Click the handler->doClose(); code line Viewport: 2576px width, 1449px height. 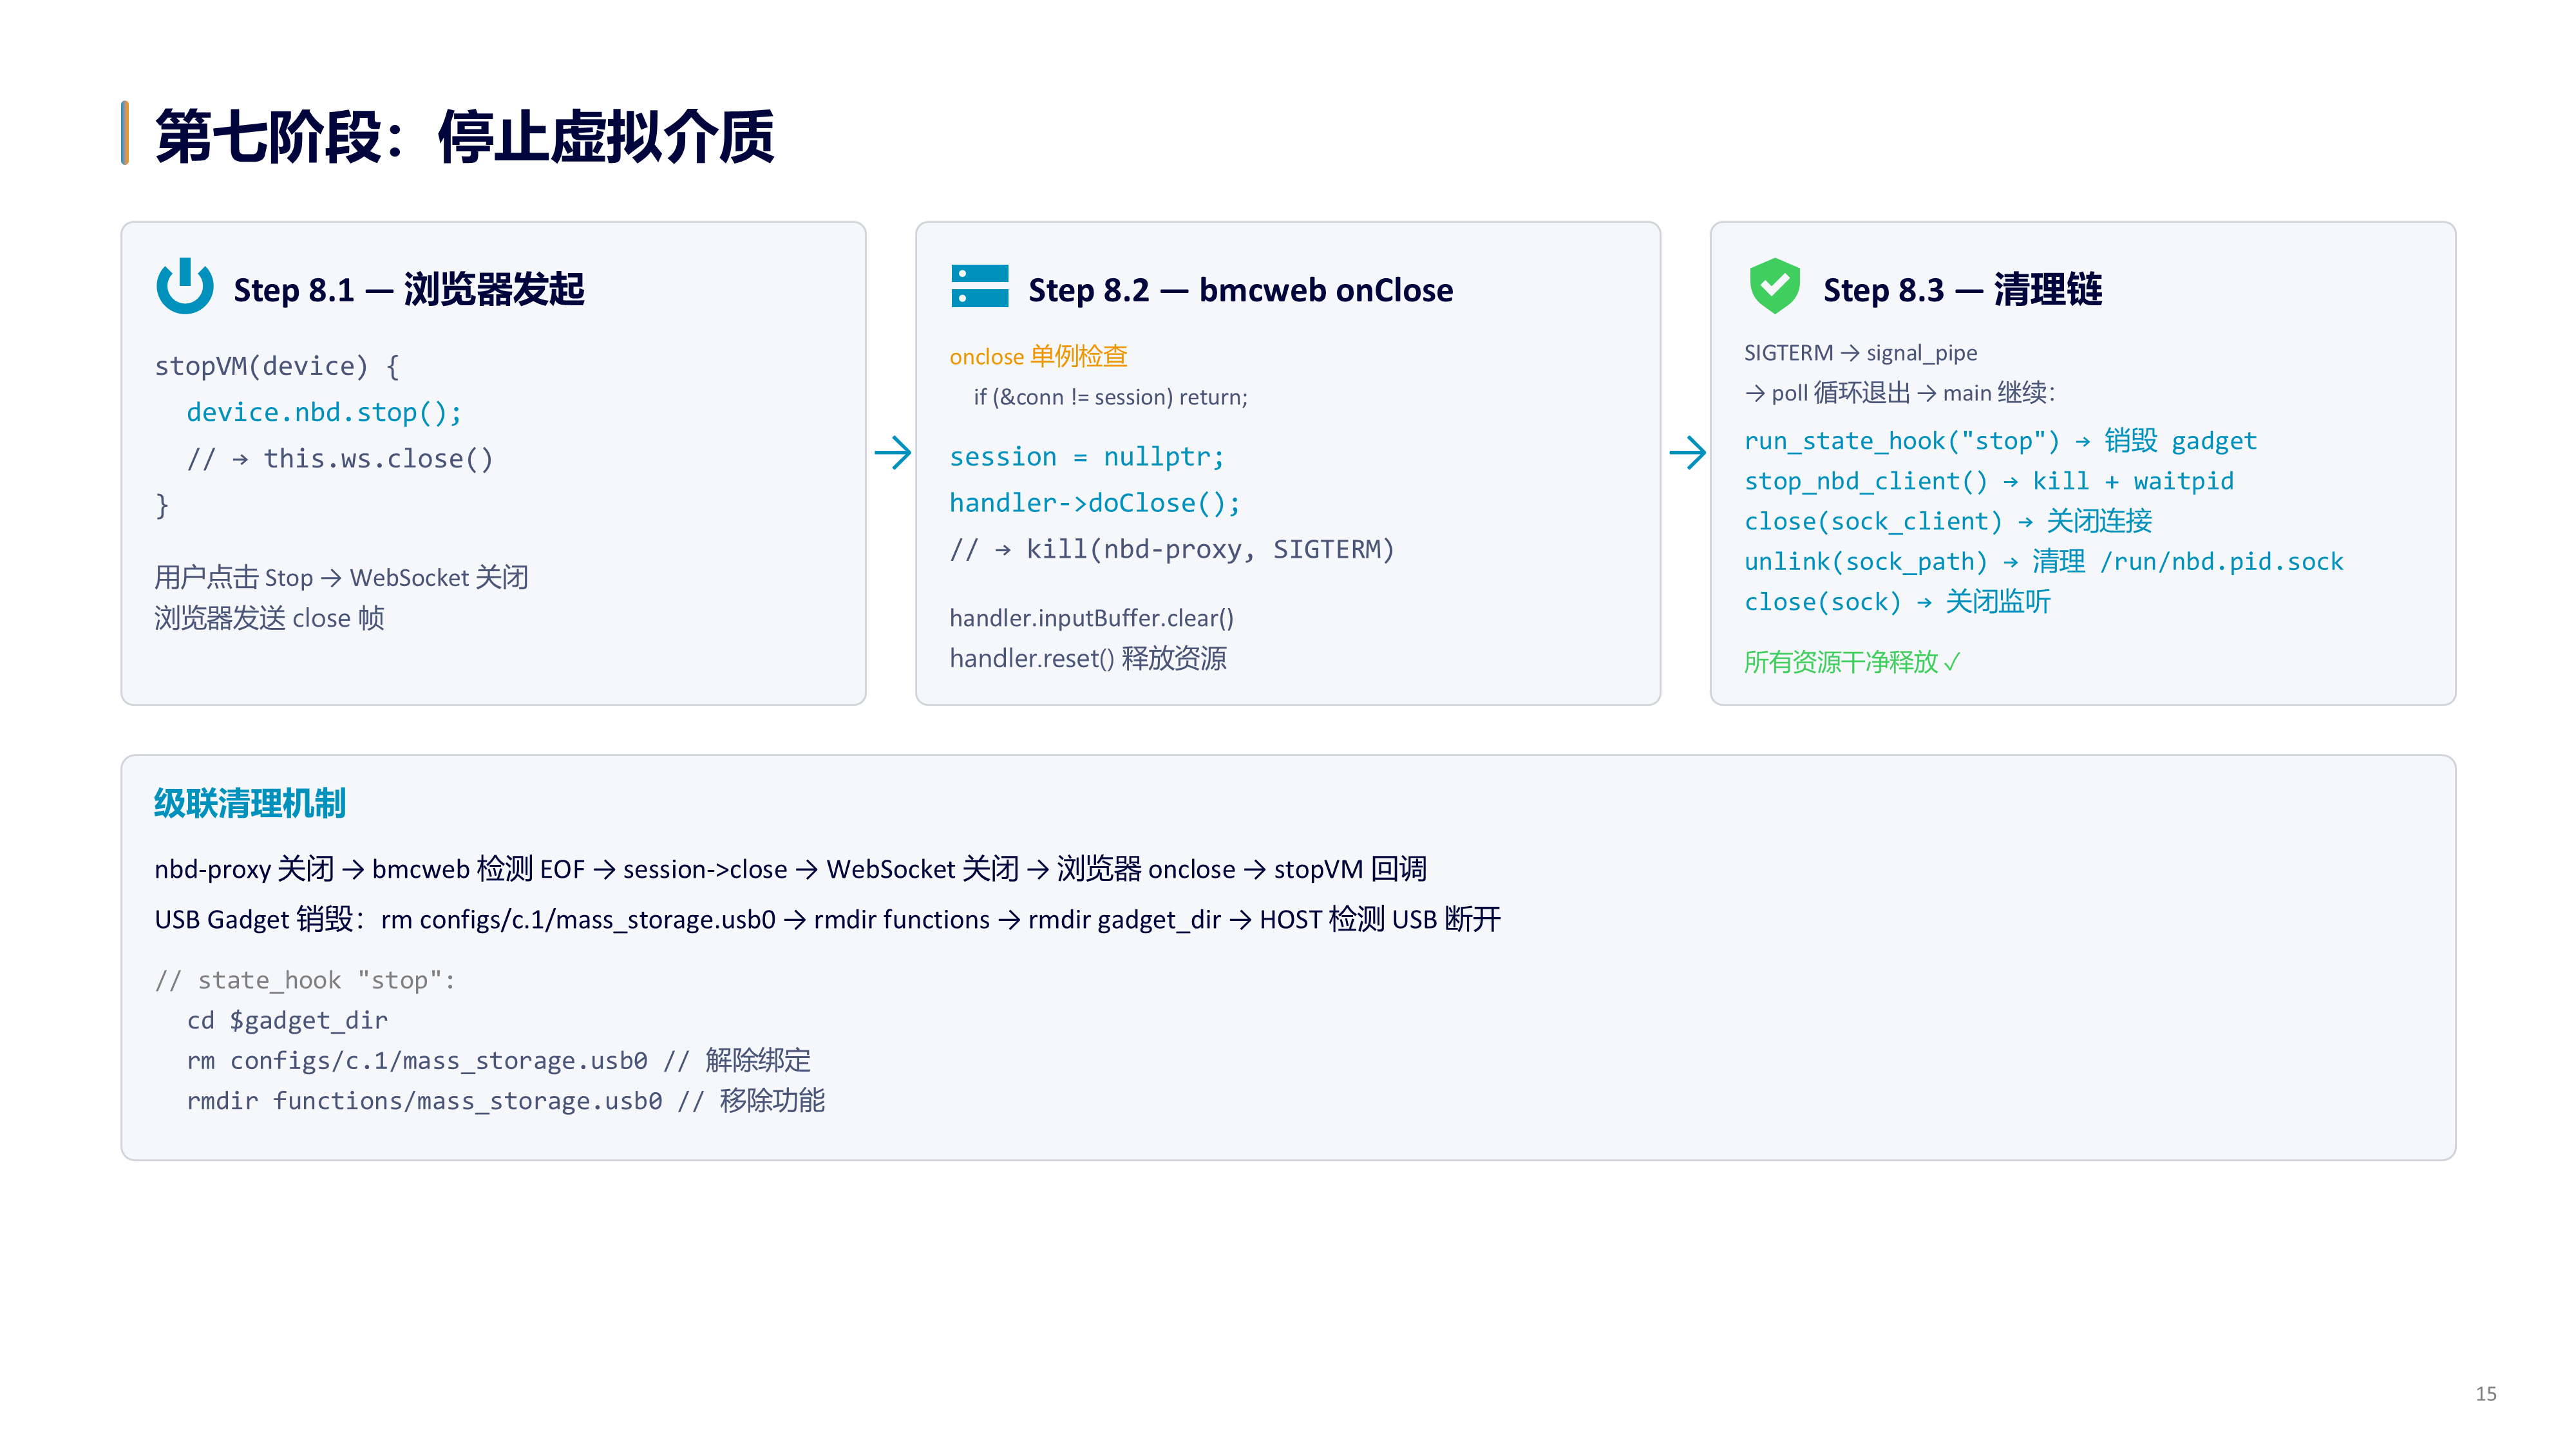(x=1095, y=503)
